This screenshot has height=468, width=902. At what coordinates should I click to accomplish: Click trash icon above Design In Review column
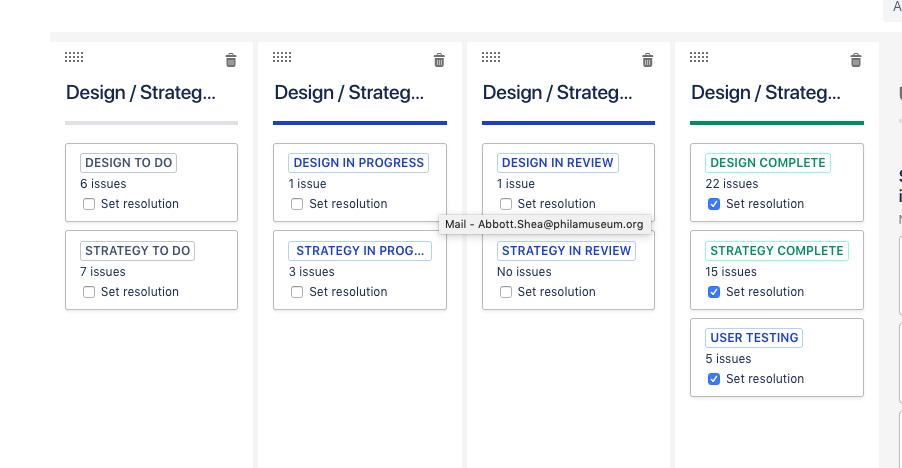[x=647, y=60]
